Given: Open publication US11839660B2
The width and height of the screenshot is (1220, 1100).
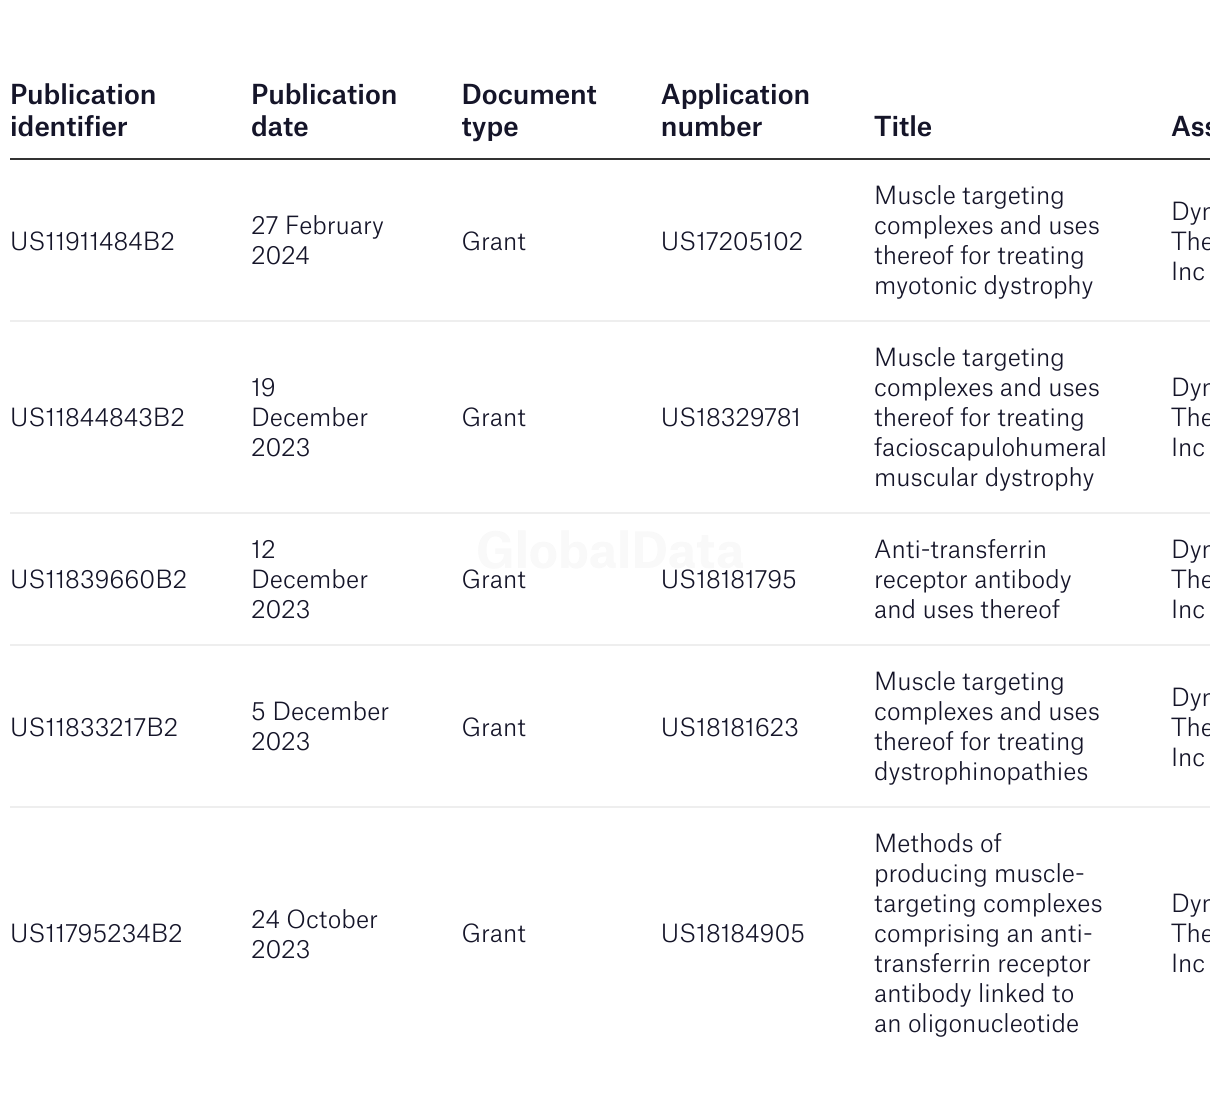Looking at the screenshot, I should (98, 580).
